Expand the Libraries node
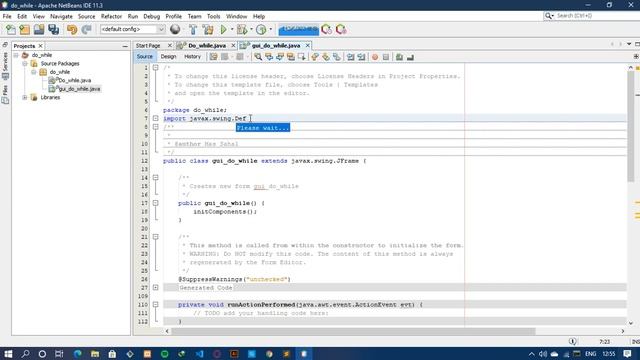The height and width of the screenshot is (360, 640). click(25, 98)
